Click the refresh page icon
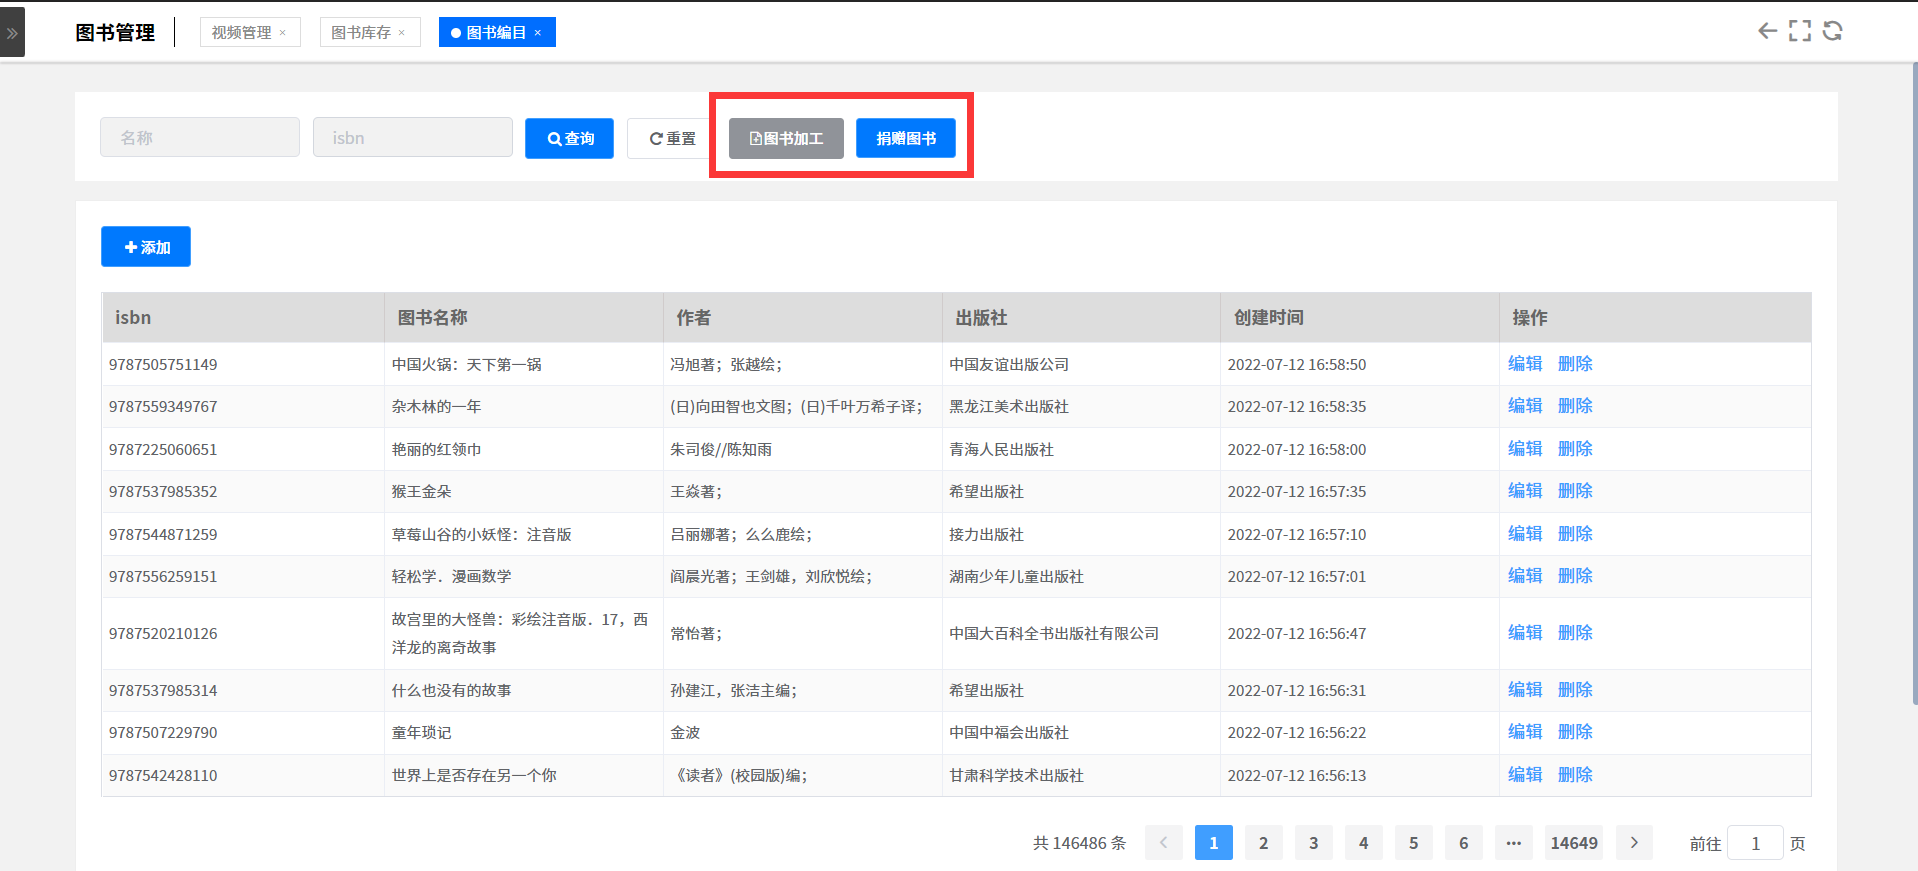1918x871 pixels. coord(1832,31)
